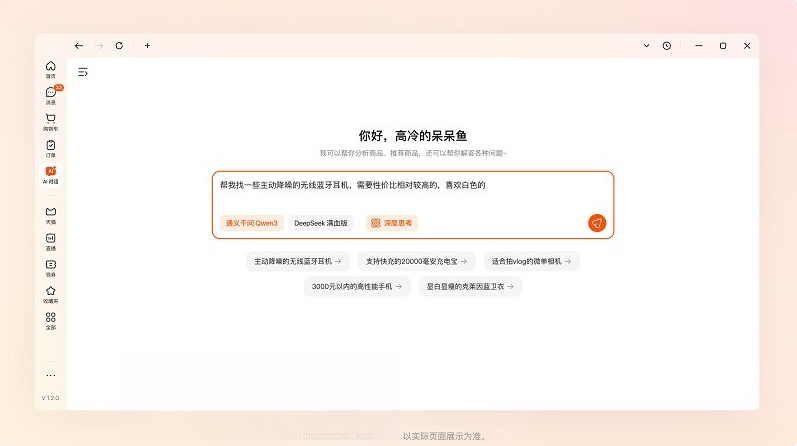Open the 订单 orders icon
Image resolution: width=797 pixels, height=446 pixels.
(x=50, y=148)
